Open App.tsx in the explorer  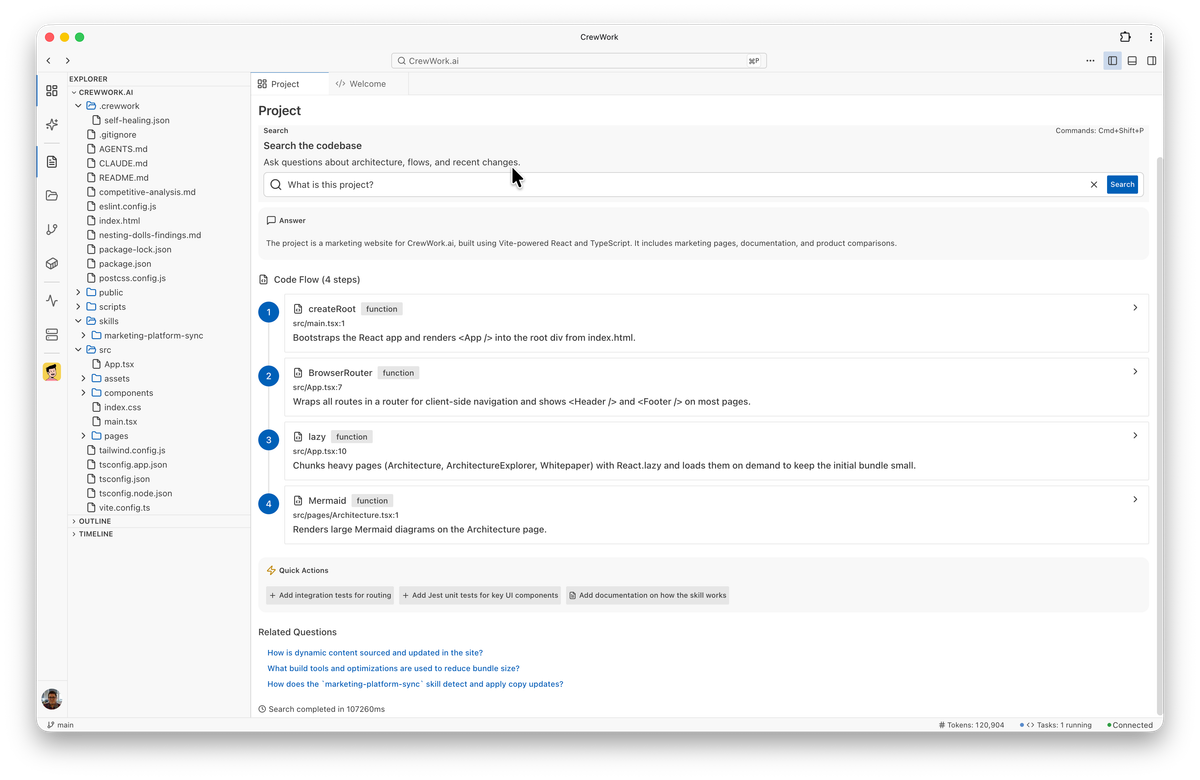tap(119, 365)
